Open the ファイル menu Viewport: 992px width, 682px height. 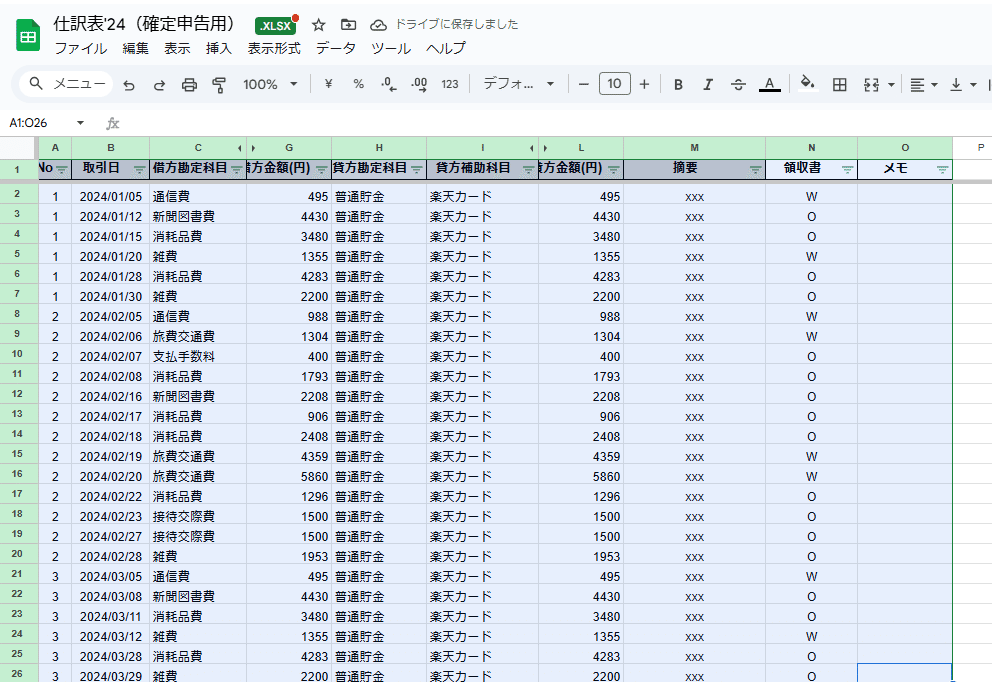click(80, 48)
